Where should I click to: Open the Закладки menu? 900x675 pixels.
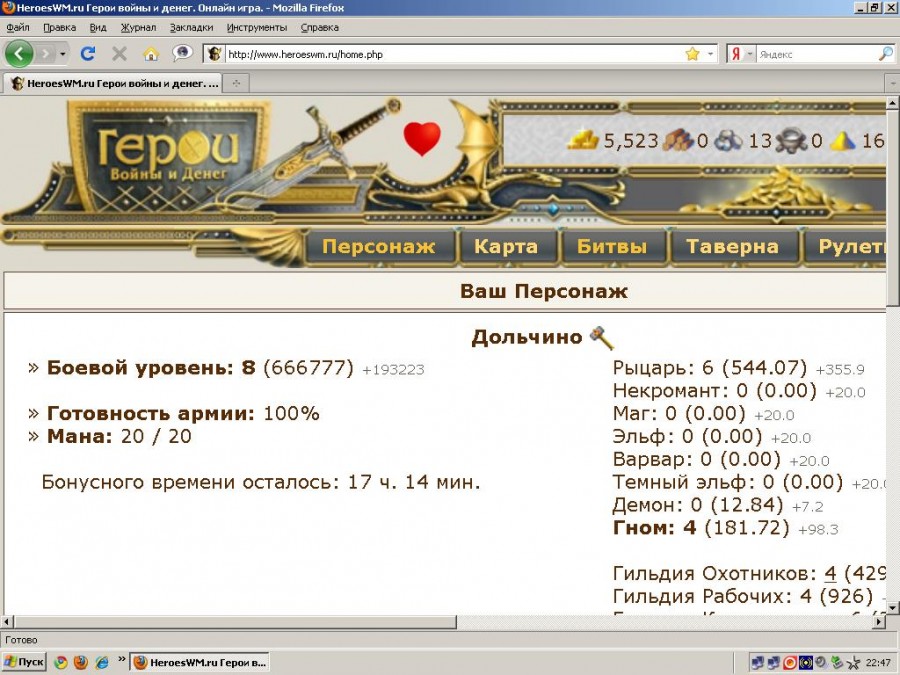click(x=191, y=27)
